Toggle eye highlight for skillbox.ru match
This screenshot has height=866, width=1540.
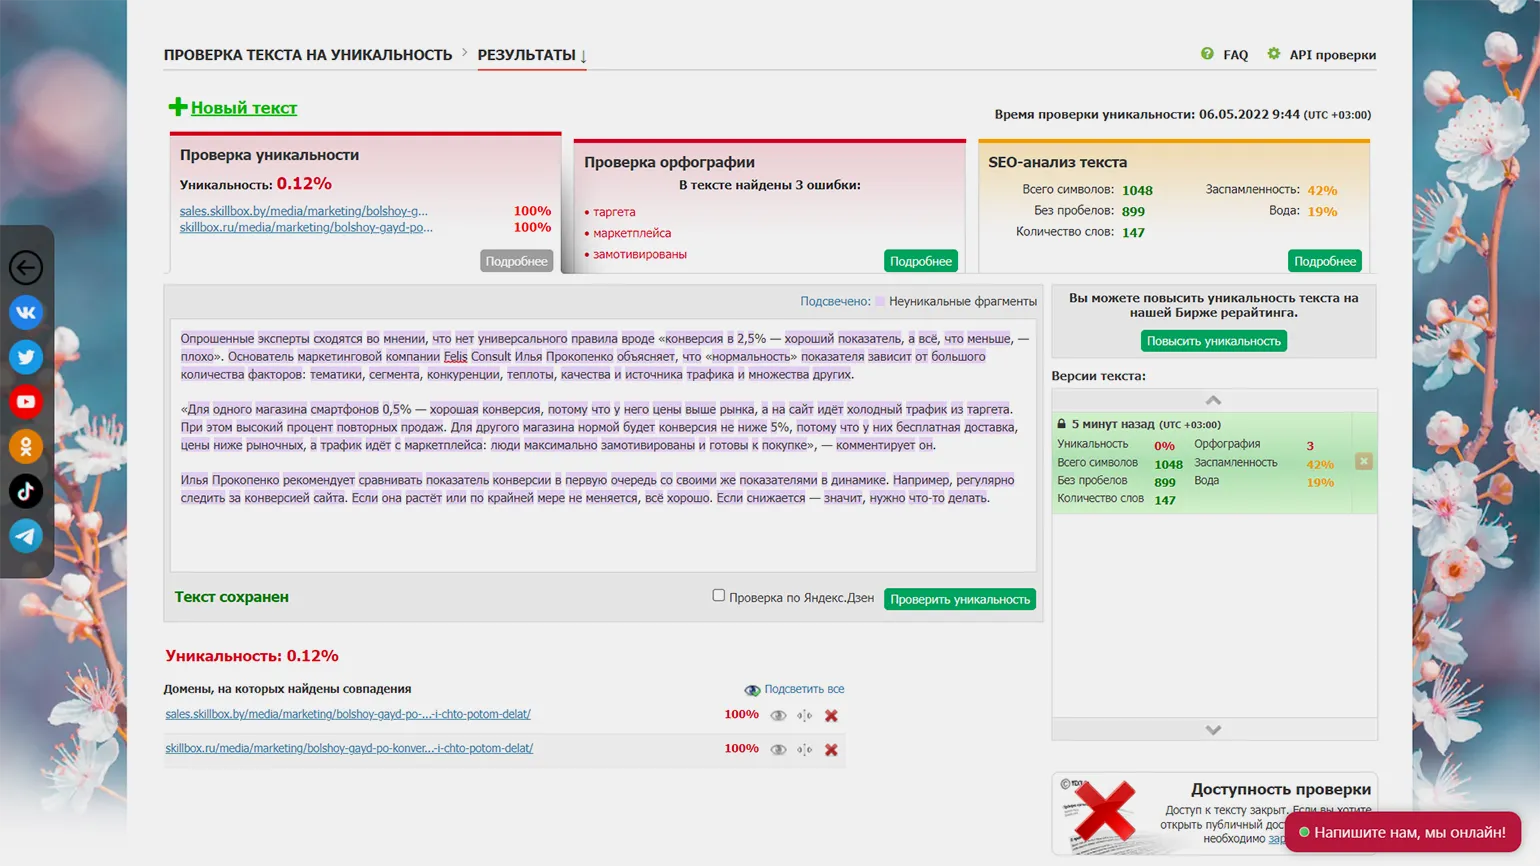point(778,750)
